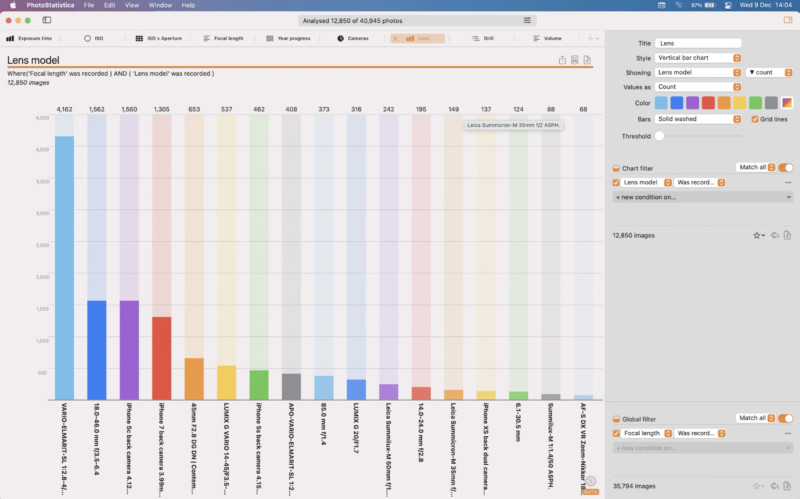
Task: Remove the Lens model filter condition
Action: [x=787, y=183]
